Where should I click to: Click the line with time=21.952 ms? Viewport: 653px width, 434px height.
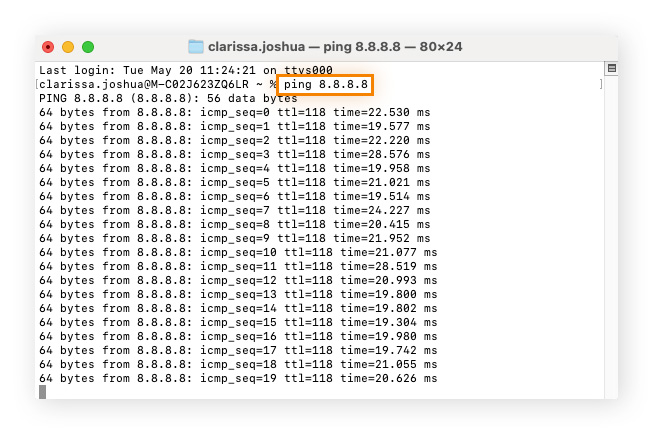(234, 238)
